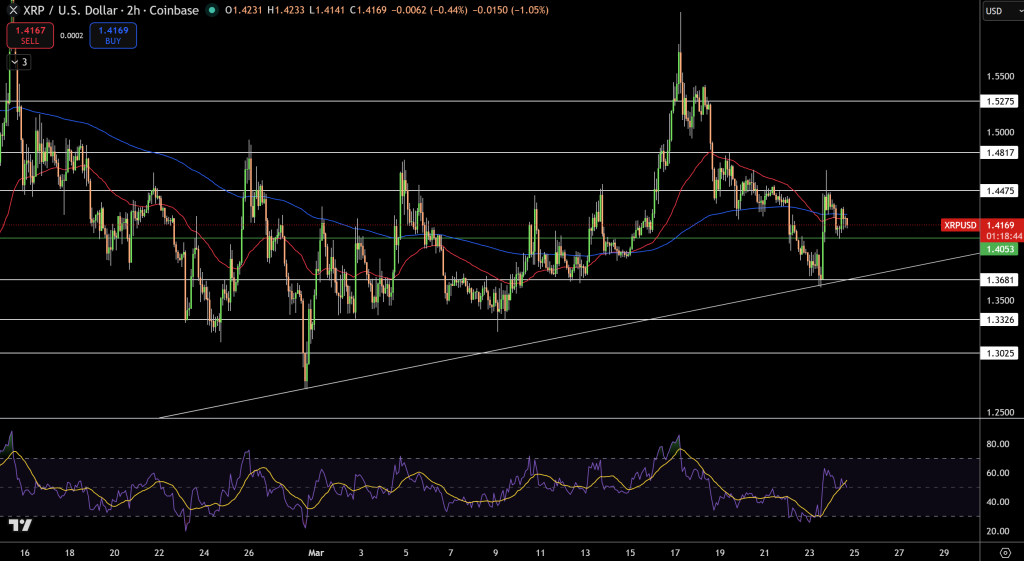Select the 1.3025 price line label

[x=999, y=353]
